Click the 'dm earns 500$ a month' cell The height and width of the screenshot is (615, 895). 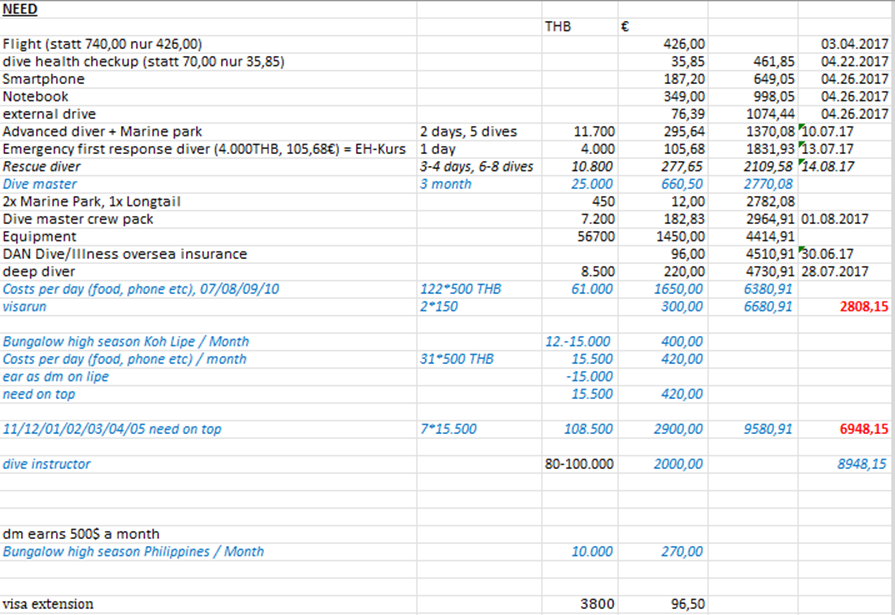[81, 534]
